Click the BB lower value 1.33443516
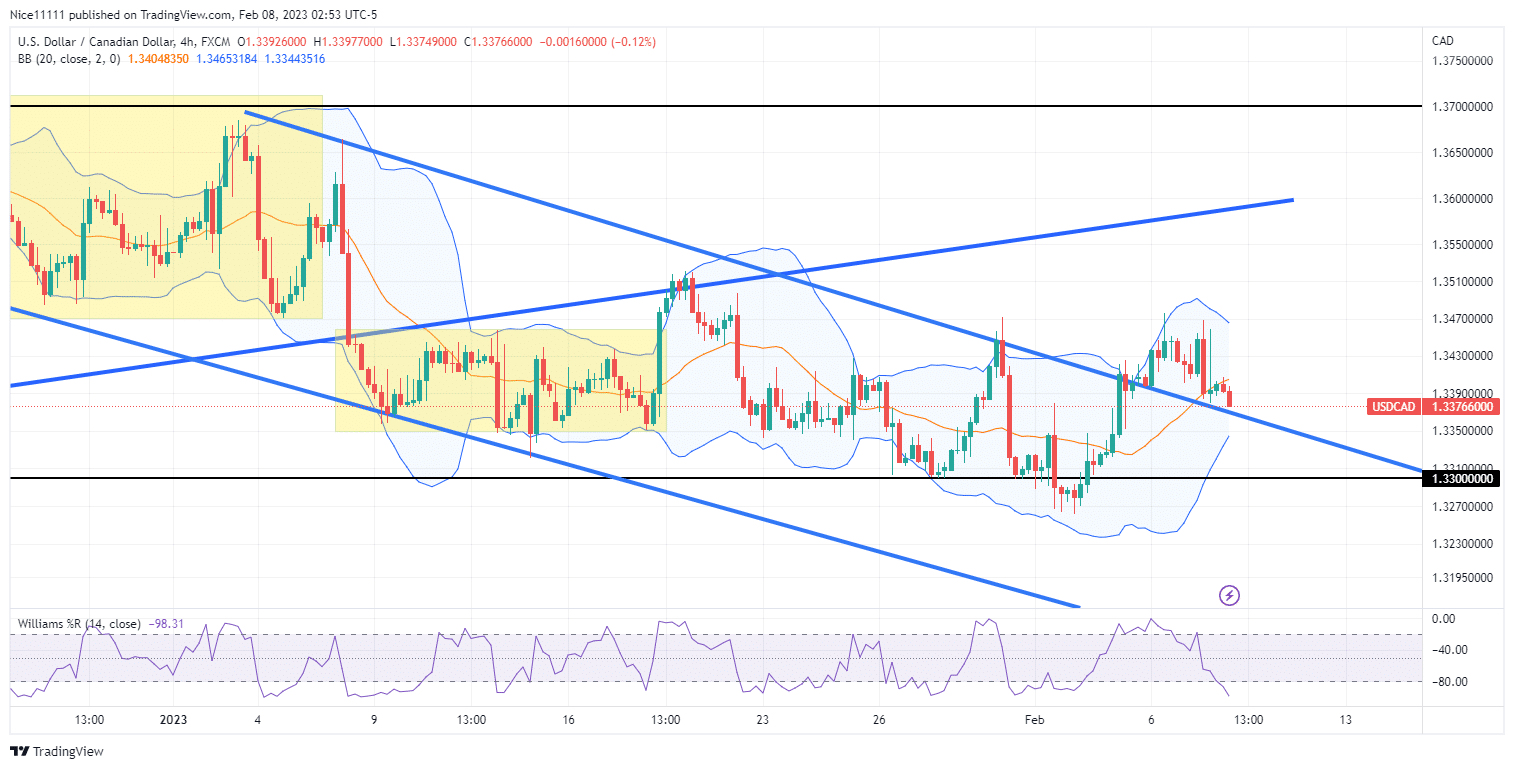Image resolution: width=1514 pixels, height=769 pixels. point(294,59)
